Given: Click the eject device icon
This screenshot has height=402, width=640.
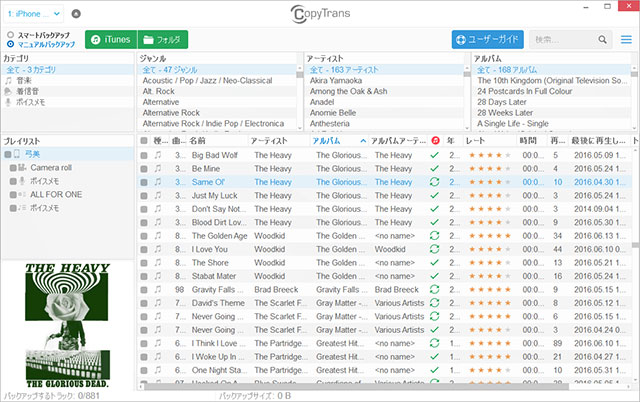Looking at the screenshot, I should (x=78, y=14).
